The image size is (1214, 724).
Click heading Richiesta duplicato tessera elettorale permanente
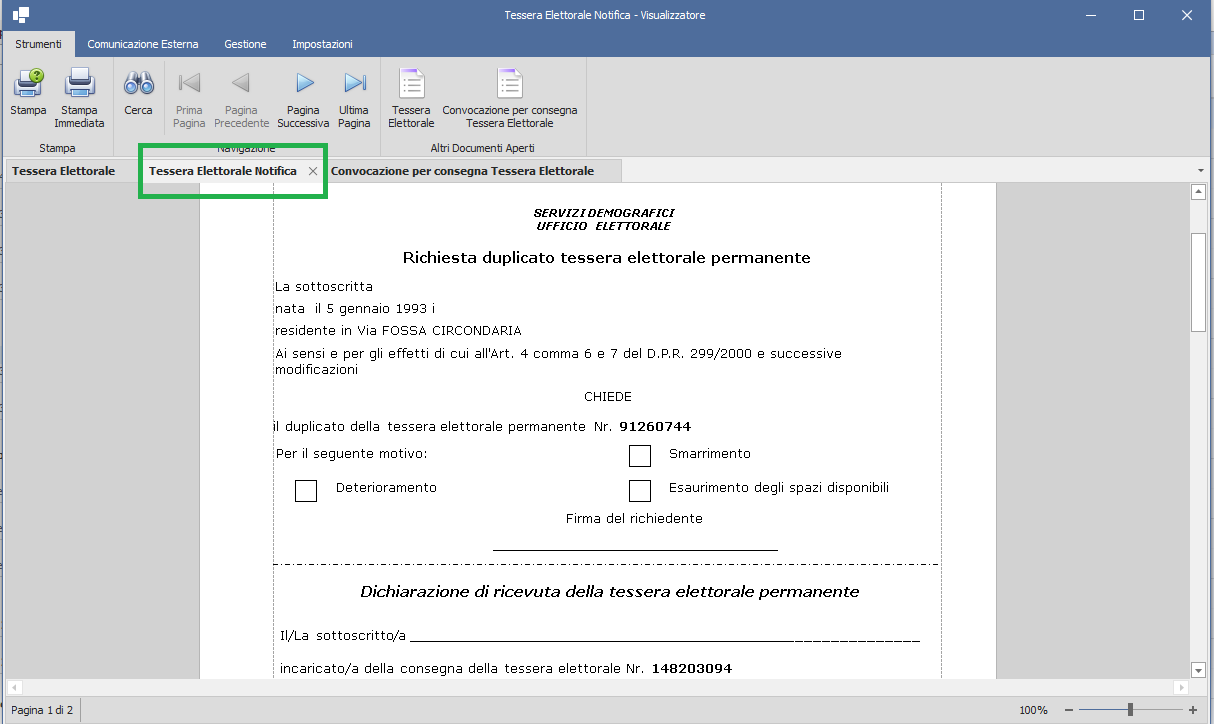coord(606,258)
